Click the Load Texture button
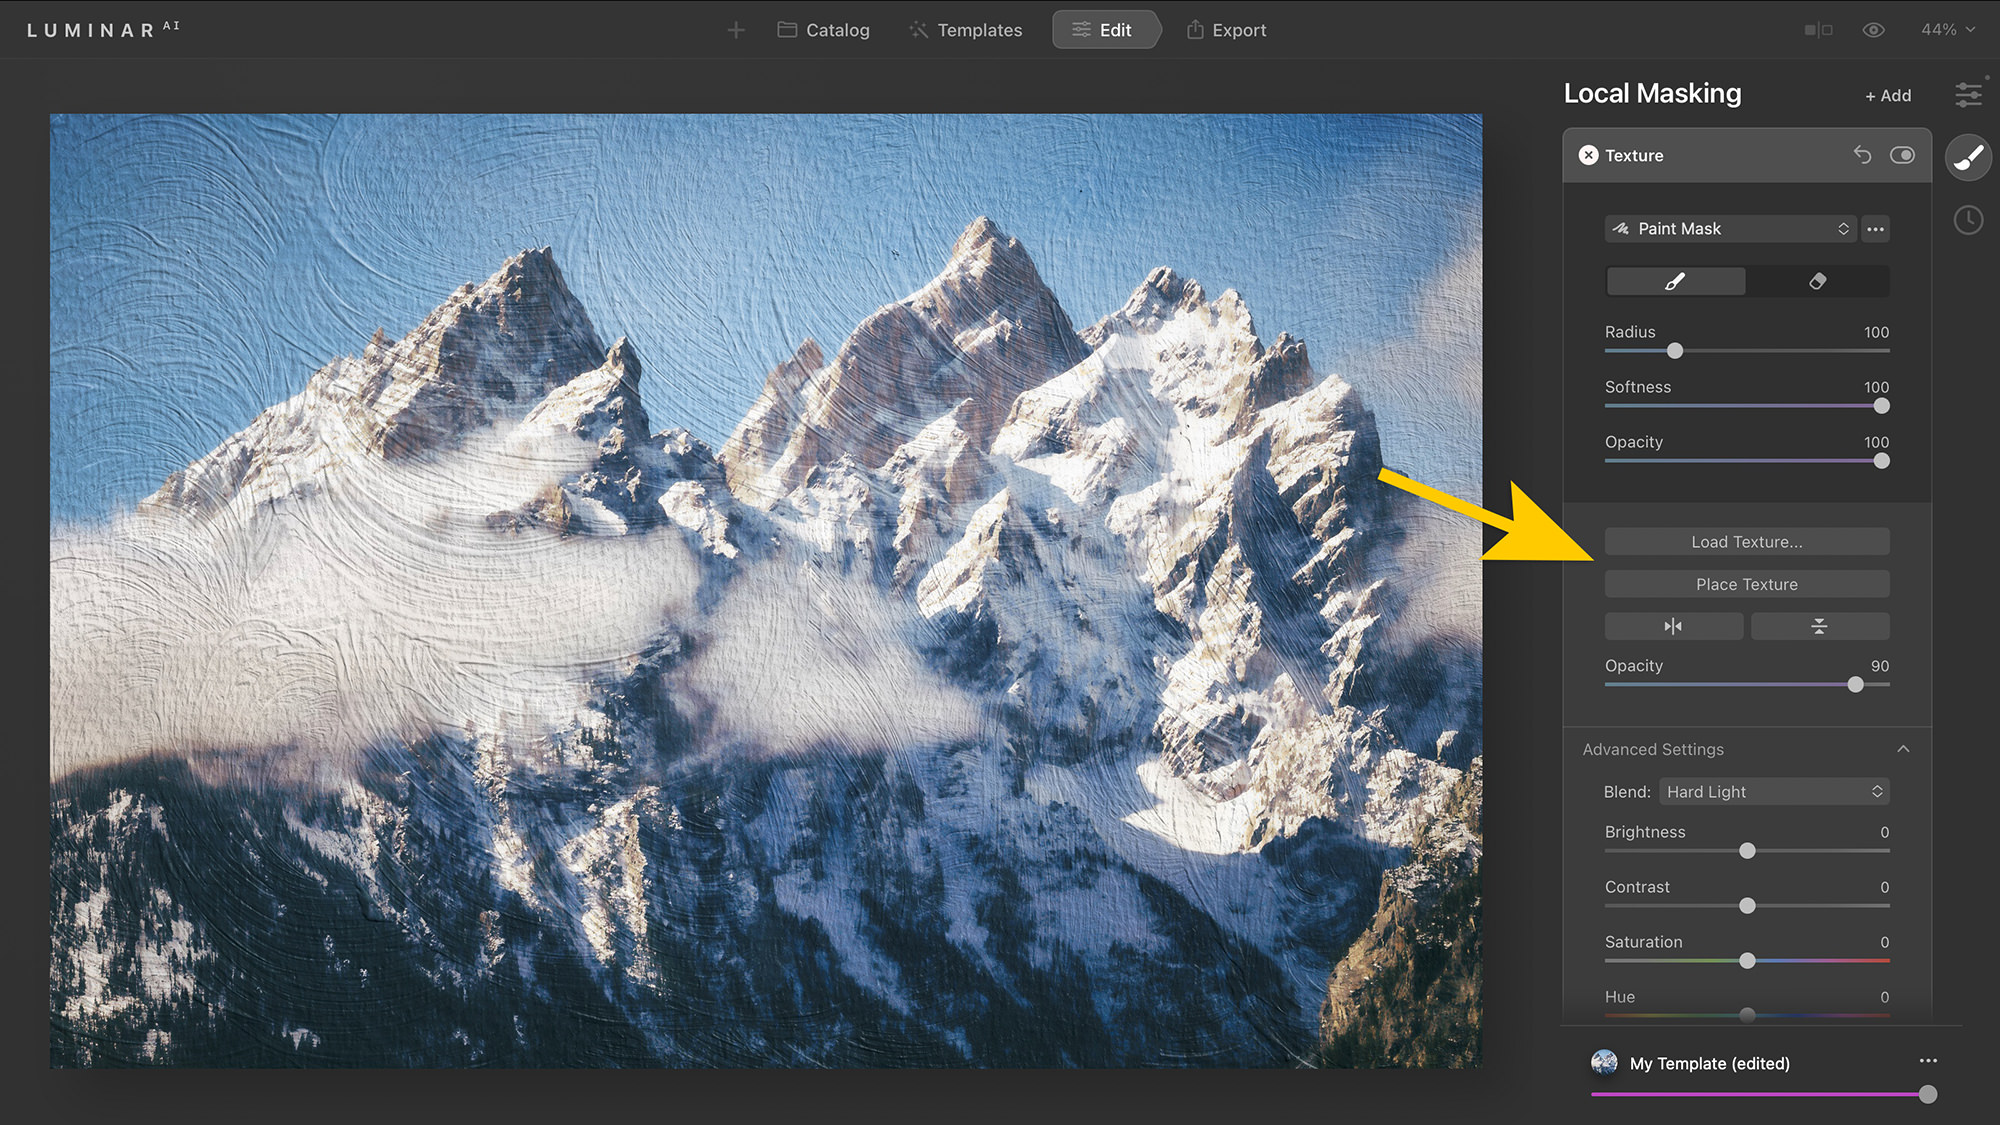 pos(1746,541)
